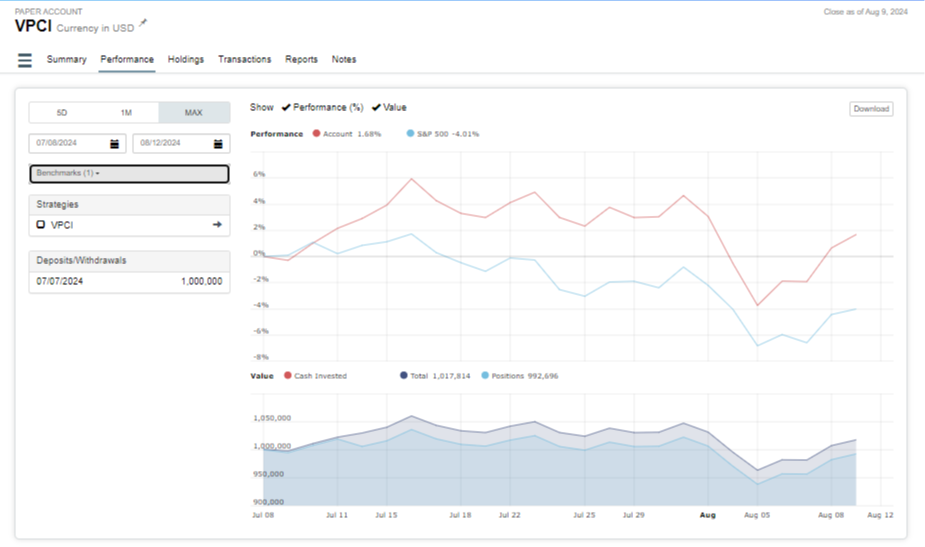This screenshot has width=925, height=547.
Task: Open the start date calendar icon
Action: [x=115, y=143]
